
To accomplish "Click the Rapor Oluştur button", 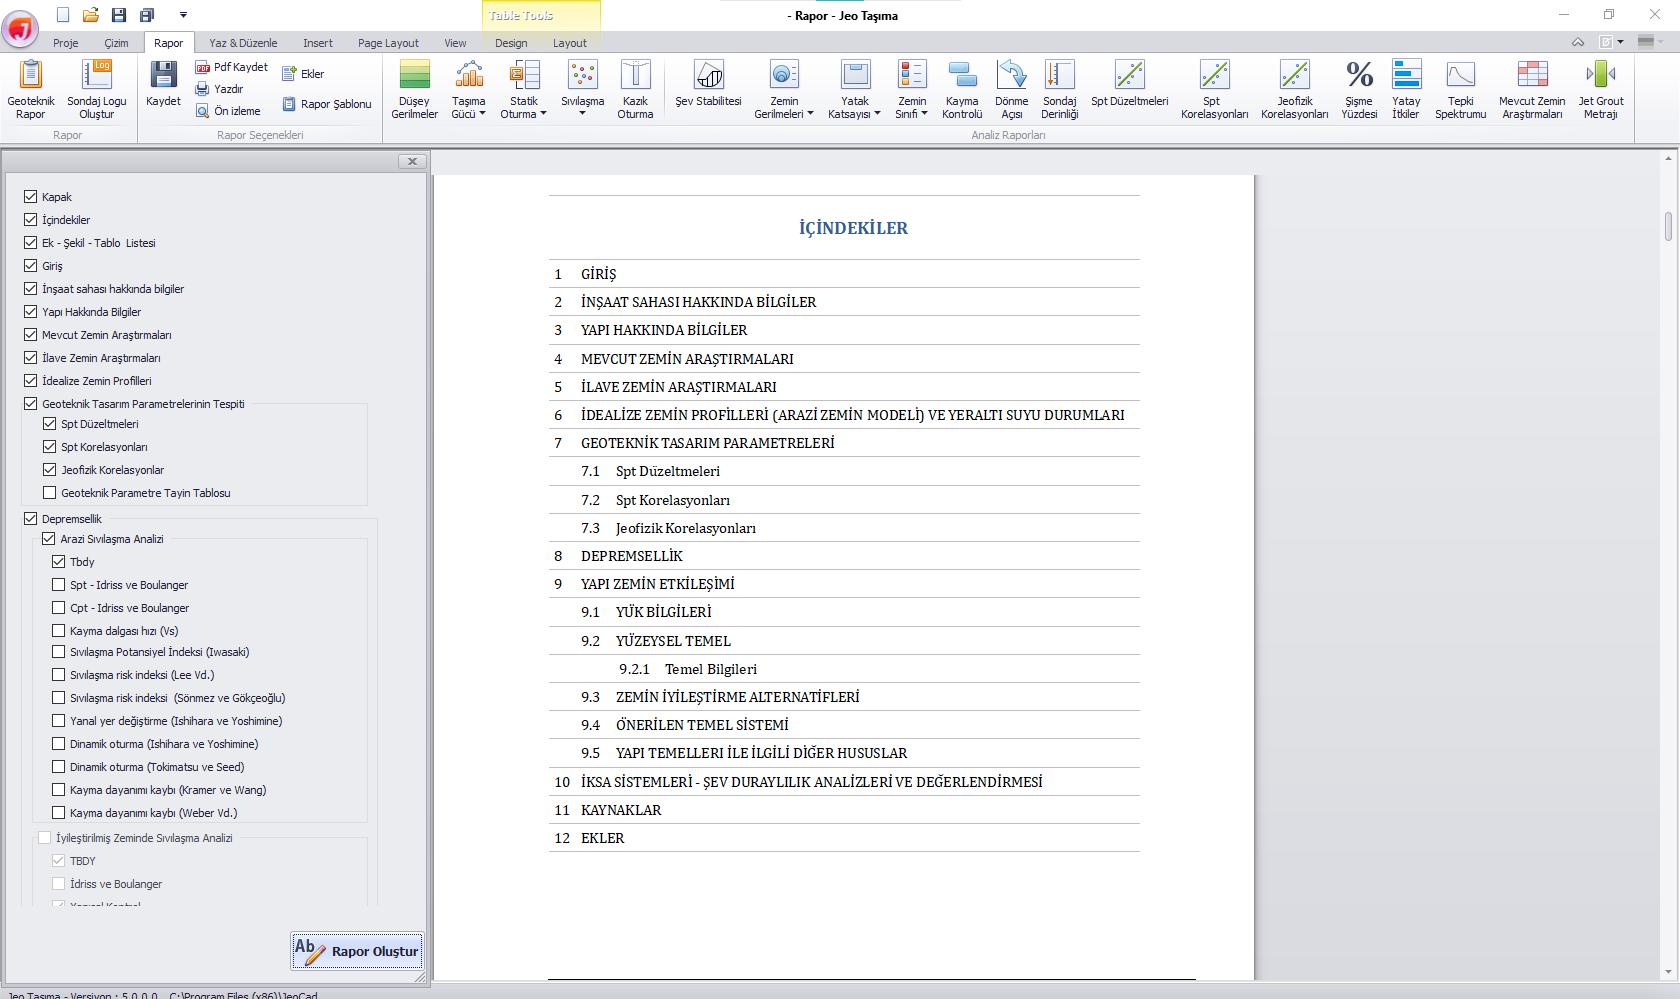I will (x=357, y=951).
